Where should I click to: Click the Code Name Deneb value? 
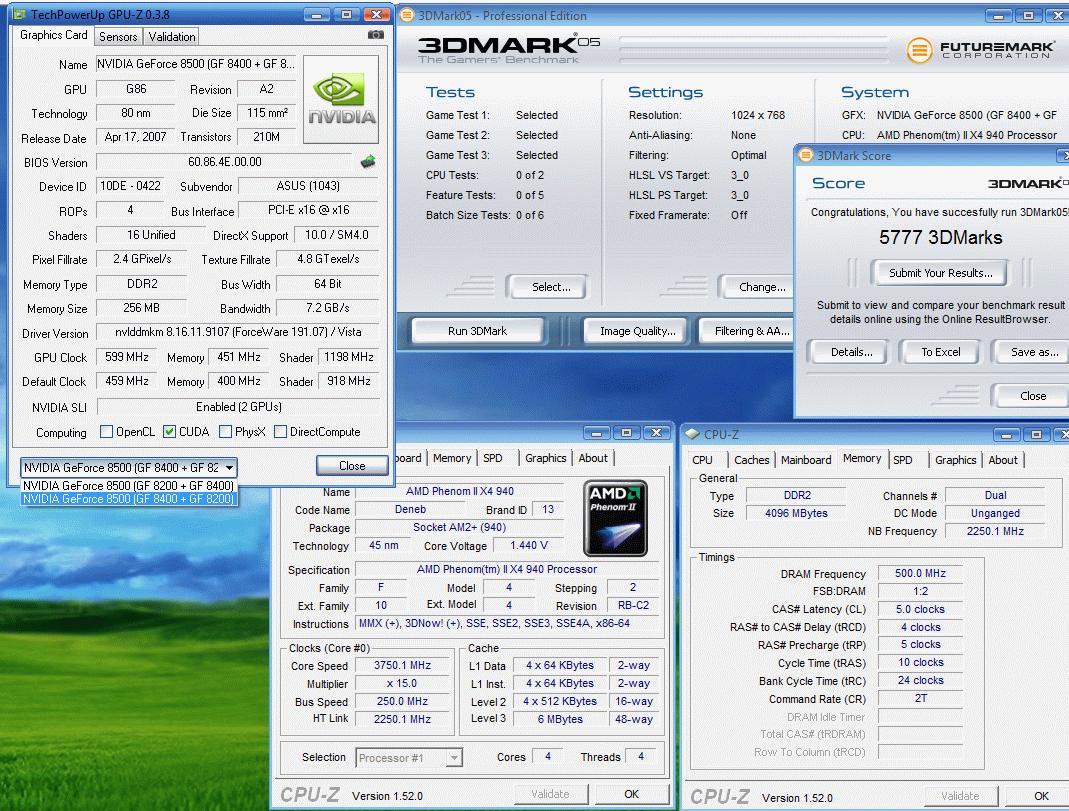(410, 509)
